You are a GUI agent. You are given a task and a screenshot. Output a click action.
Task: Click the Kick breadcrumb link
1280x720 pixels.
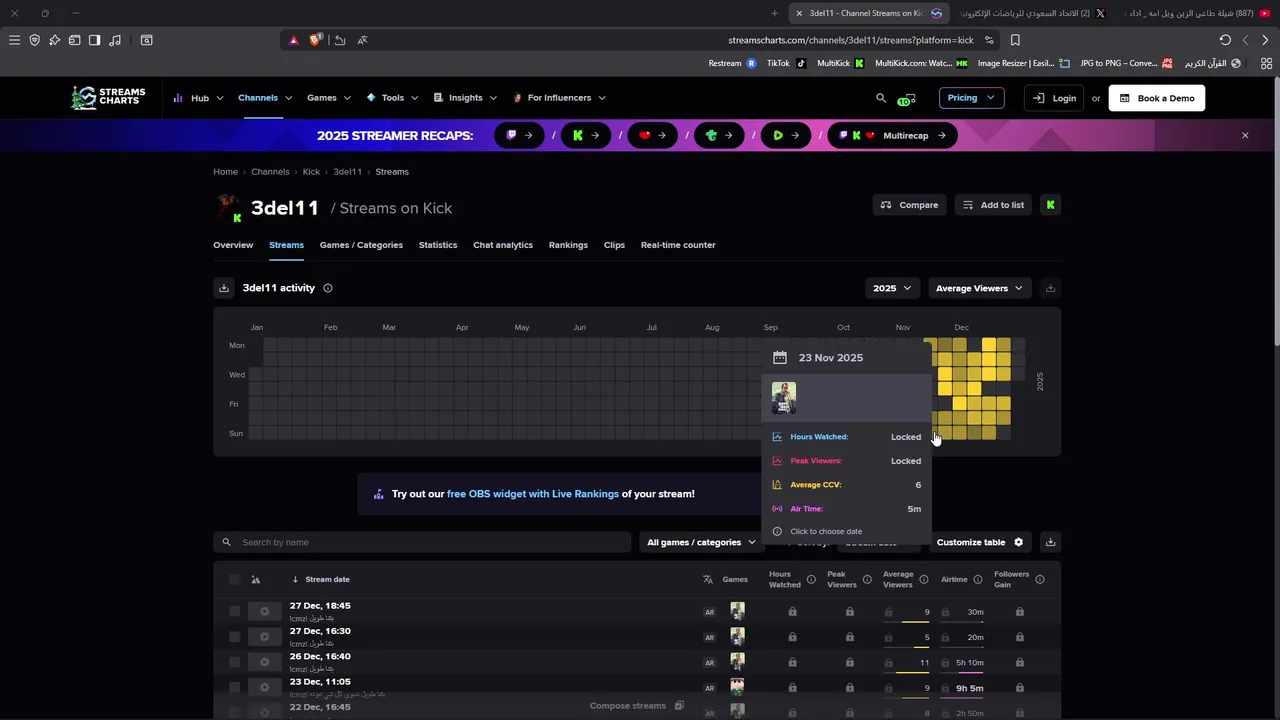pyautogui.click(x=311, y=172)
